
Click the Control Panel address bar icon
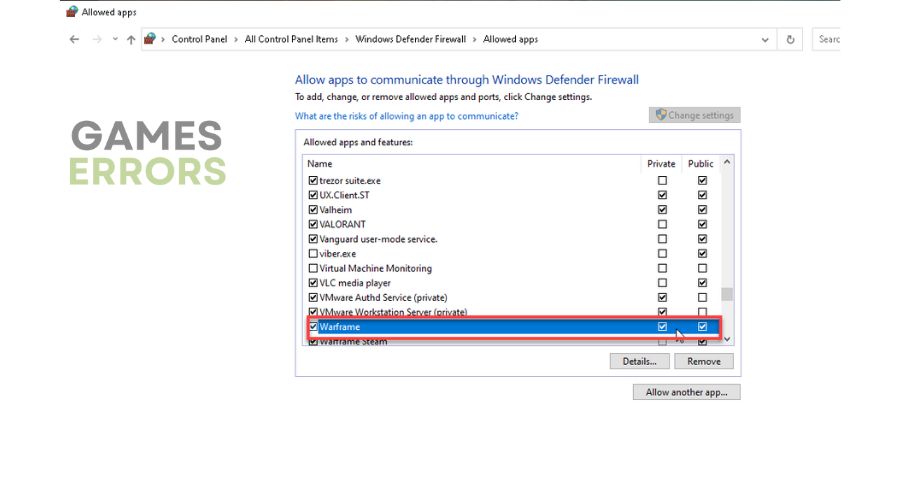click(x=150, y=39)
